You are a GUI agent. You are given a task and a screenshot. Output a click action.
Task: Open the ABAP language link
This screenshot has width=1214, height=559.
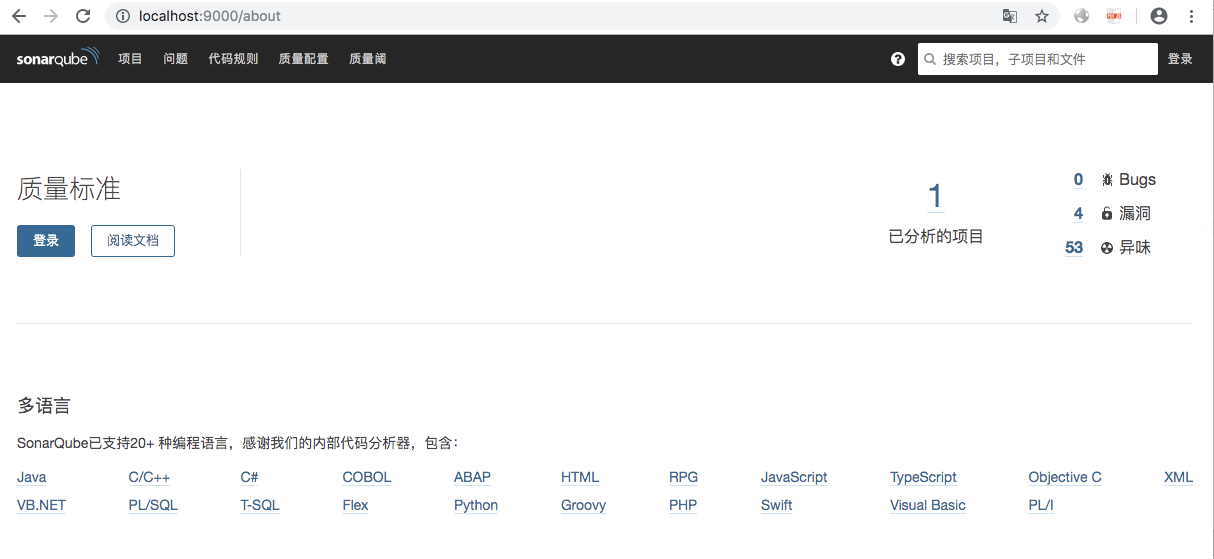point(472,478)
